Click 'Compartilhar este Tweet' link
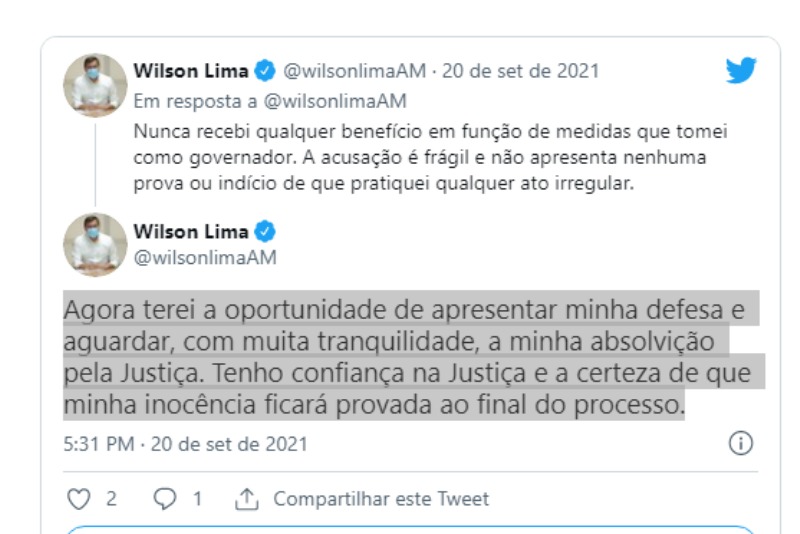800x534 pixels. pos(381,499)
